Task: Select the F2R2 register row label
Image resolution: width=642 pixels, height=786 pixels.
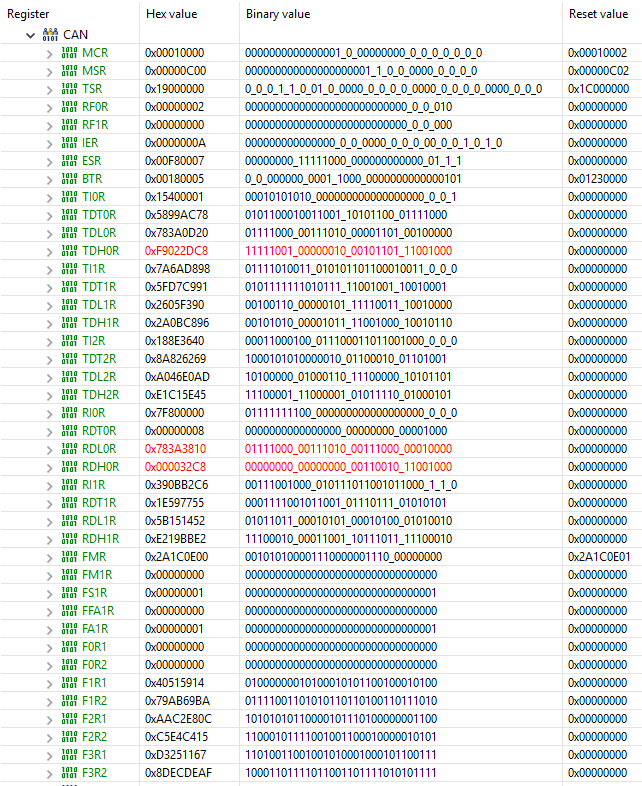Action: (95, 737)
